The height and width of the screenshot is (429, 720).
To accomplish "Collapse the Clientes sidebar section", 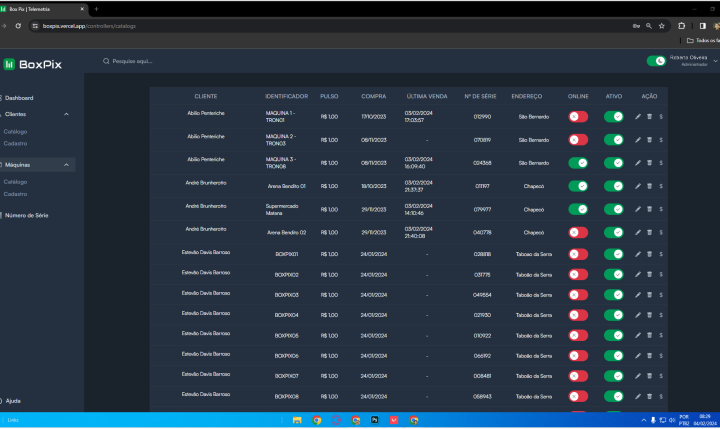I will [66, 115].
